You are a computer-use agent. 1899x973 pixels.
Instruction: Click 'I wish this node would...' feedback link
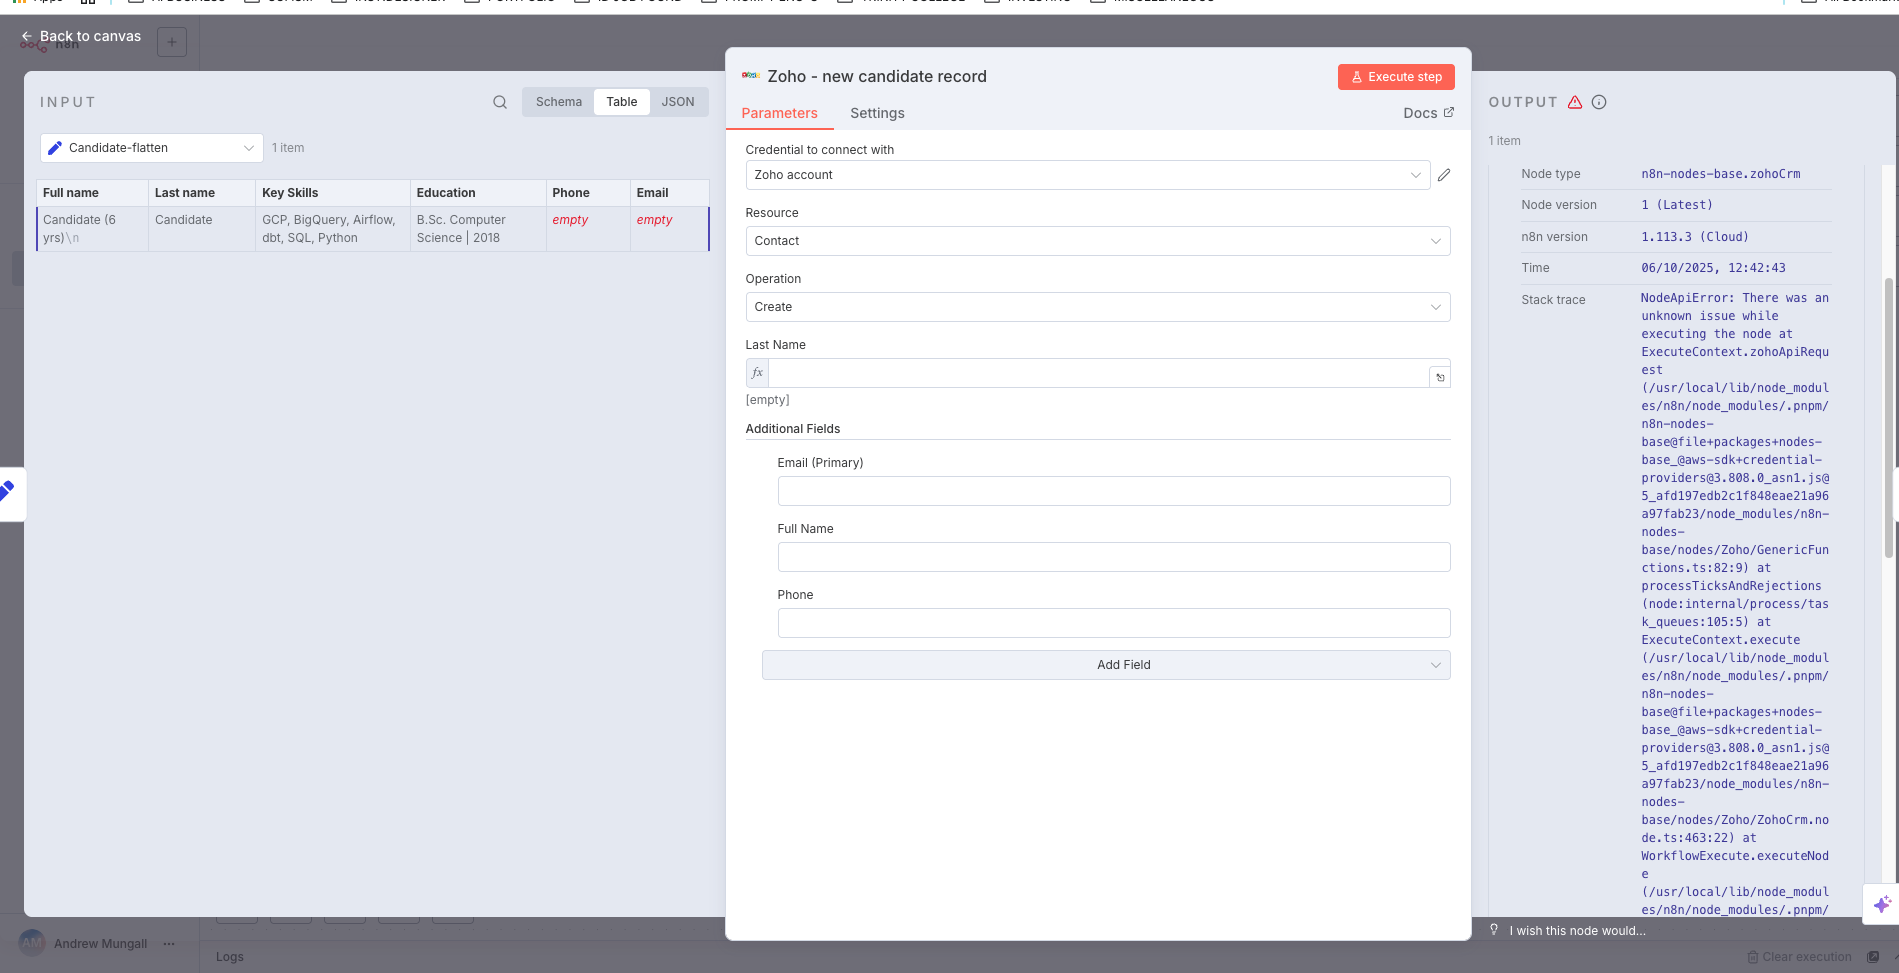(x=1577, y=931)
